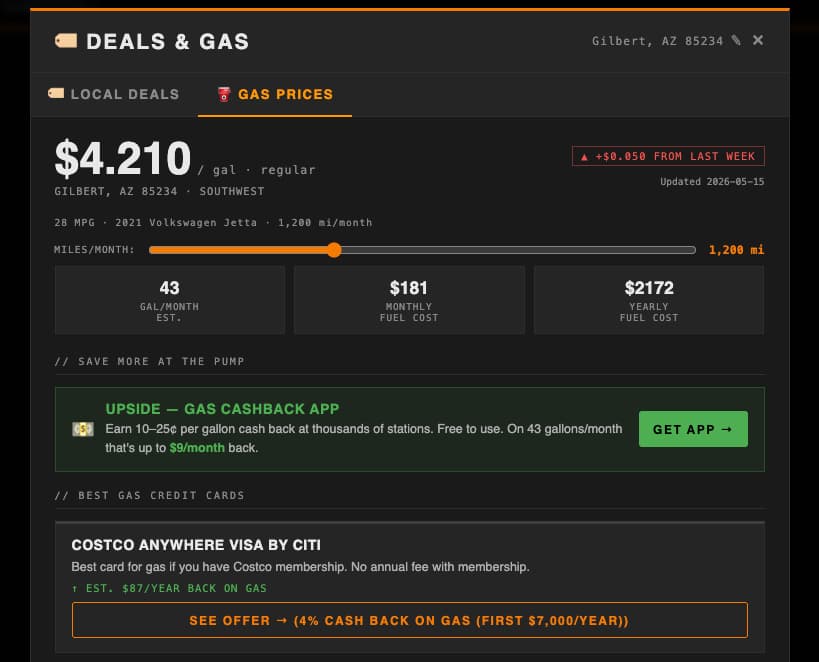Close the Deals & Gas panel
Screen dimensions: 819x662
tap(758, 40)
